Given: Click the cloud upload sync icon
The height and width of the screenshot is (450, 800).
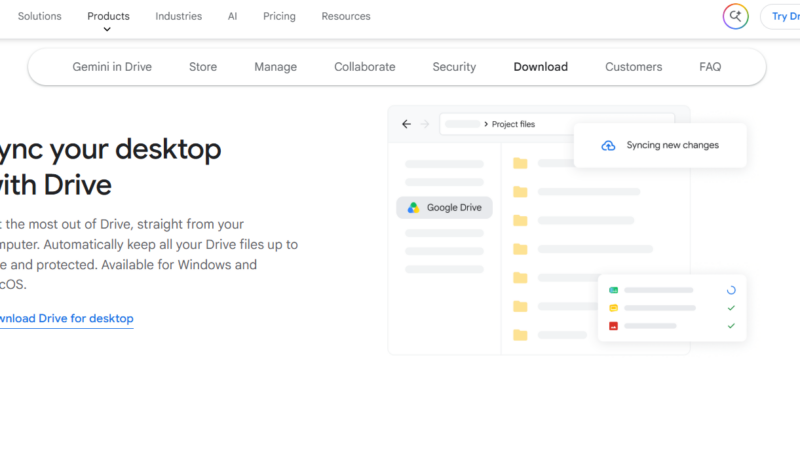Looking at the screenshot, I should pyautogui.click(x=608, y=145).
